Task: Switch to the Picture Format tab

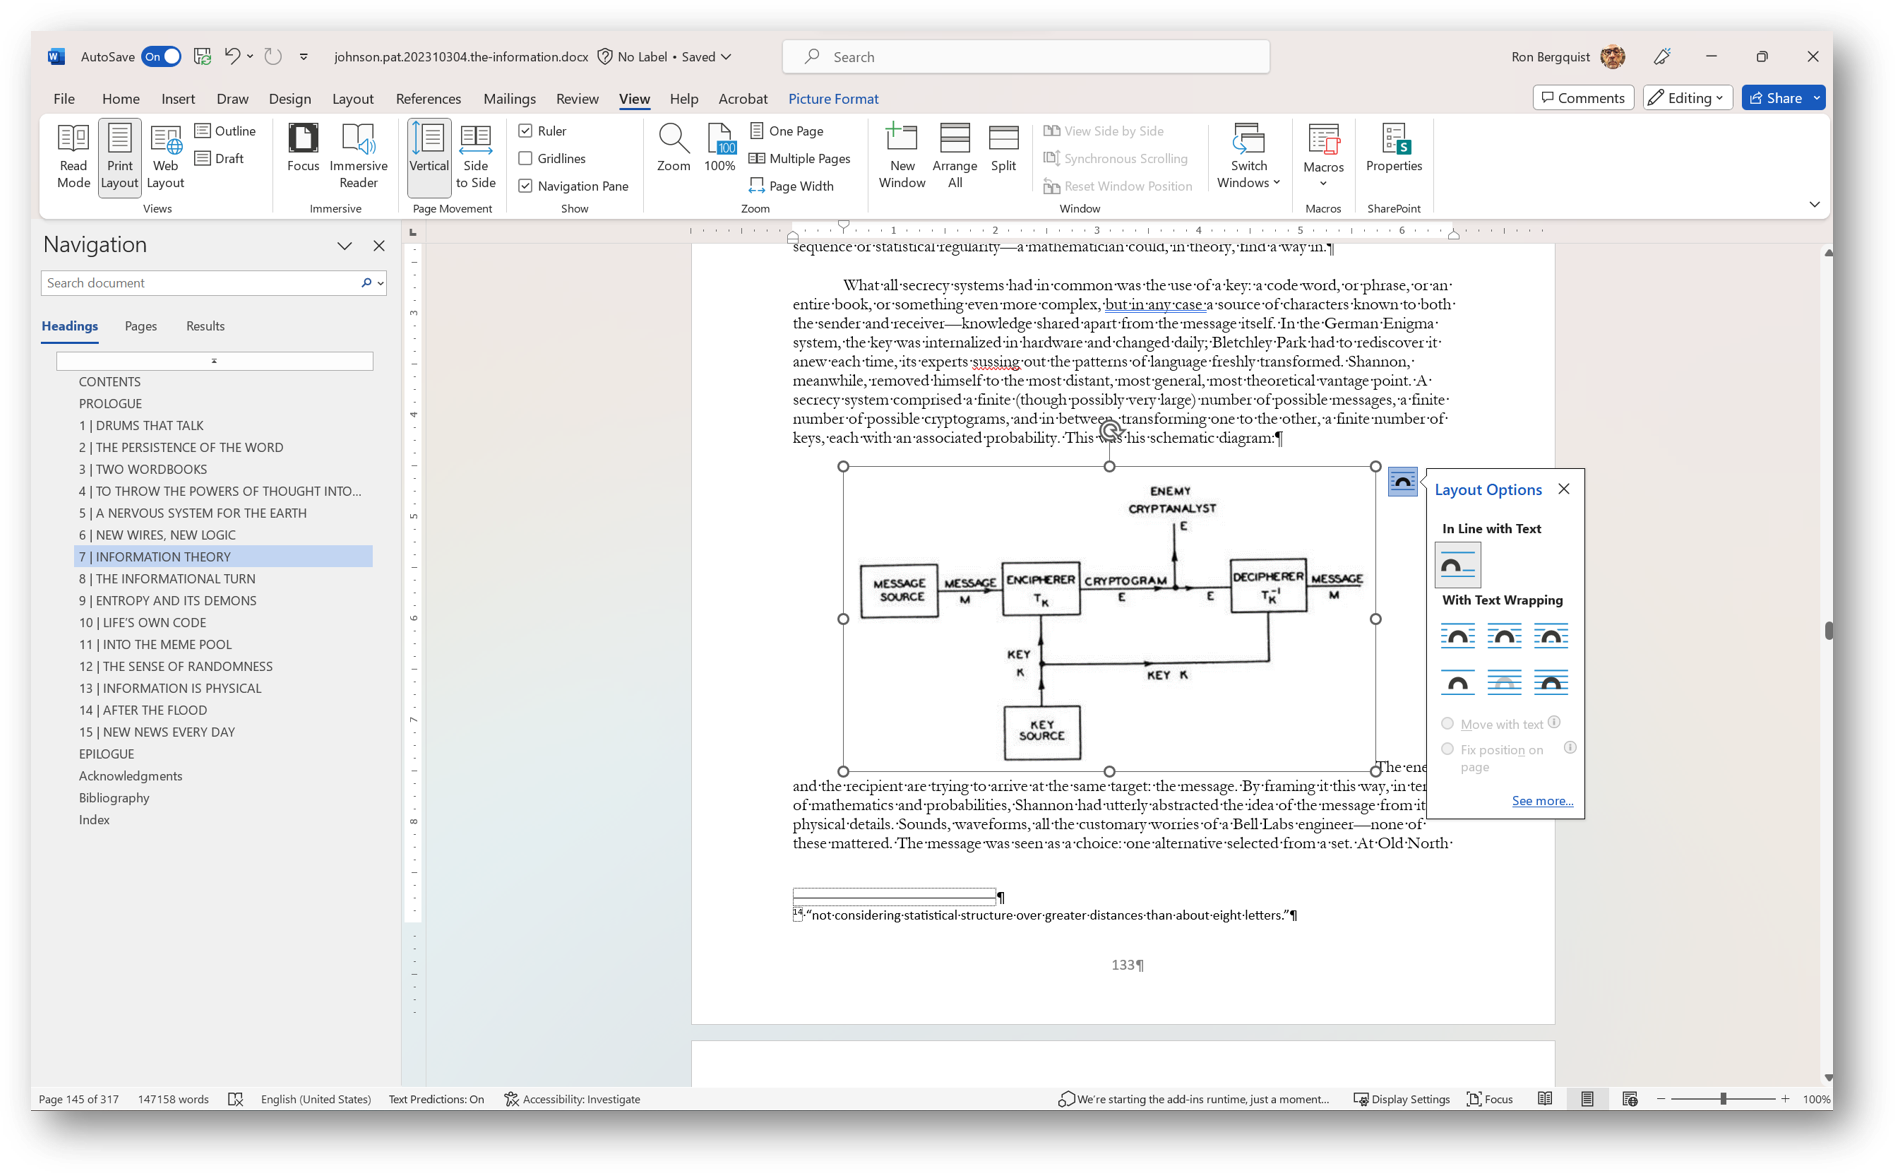Action: (833, 98)
